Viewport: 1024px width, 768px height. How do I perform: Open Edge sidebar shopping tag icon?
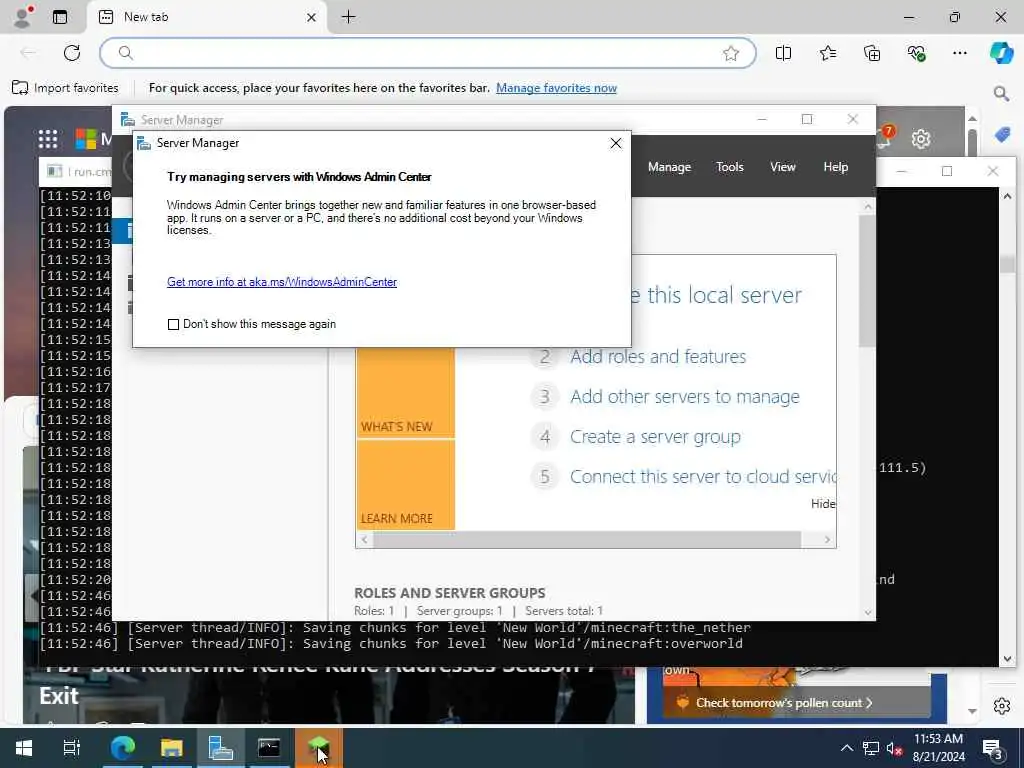1002,135
